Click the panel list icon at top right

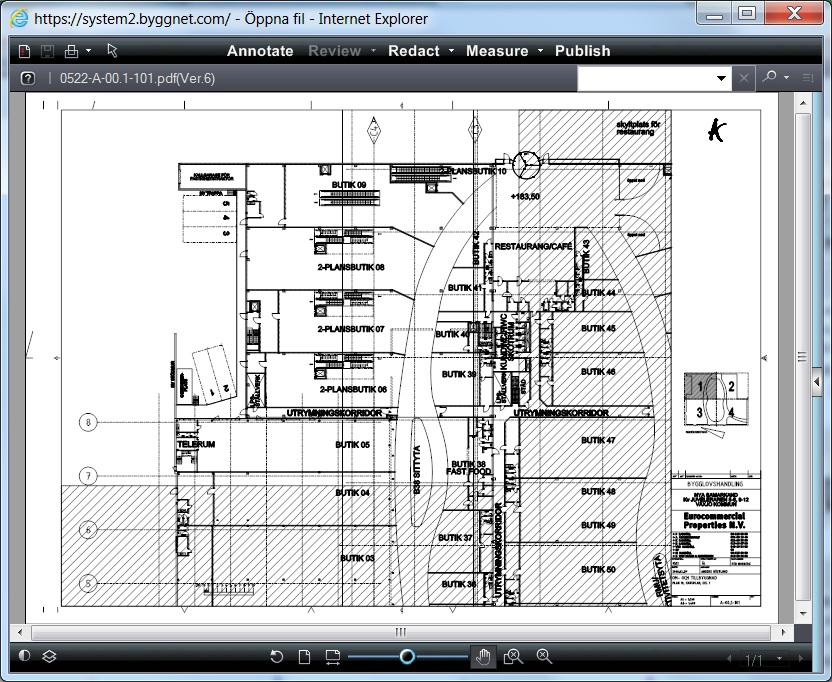[x=808, y=78]
